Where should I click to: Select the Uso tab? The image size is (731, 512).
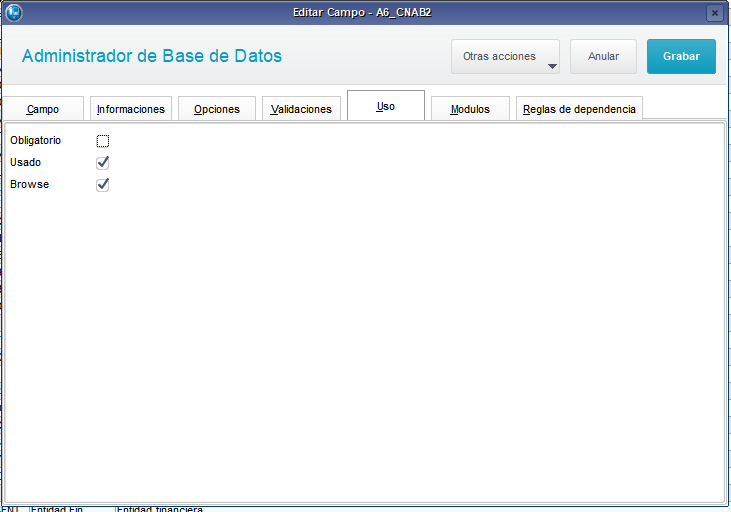pos(386,106)
